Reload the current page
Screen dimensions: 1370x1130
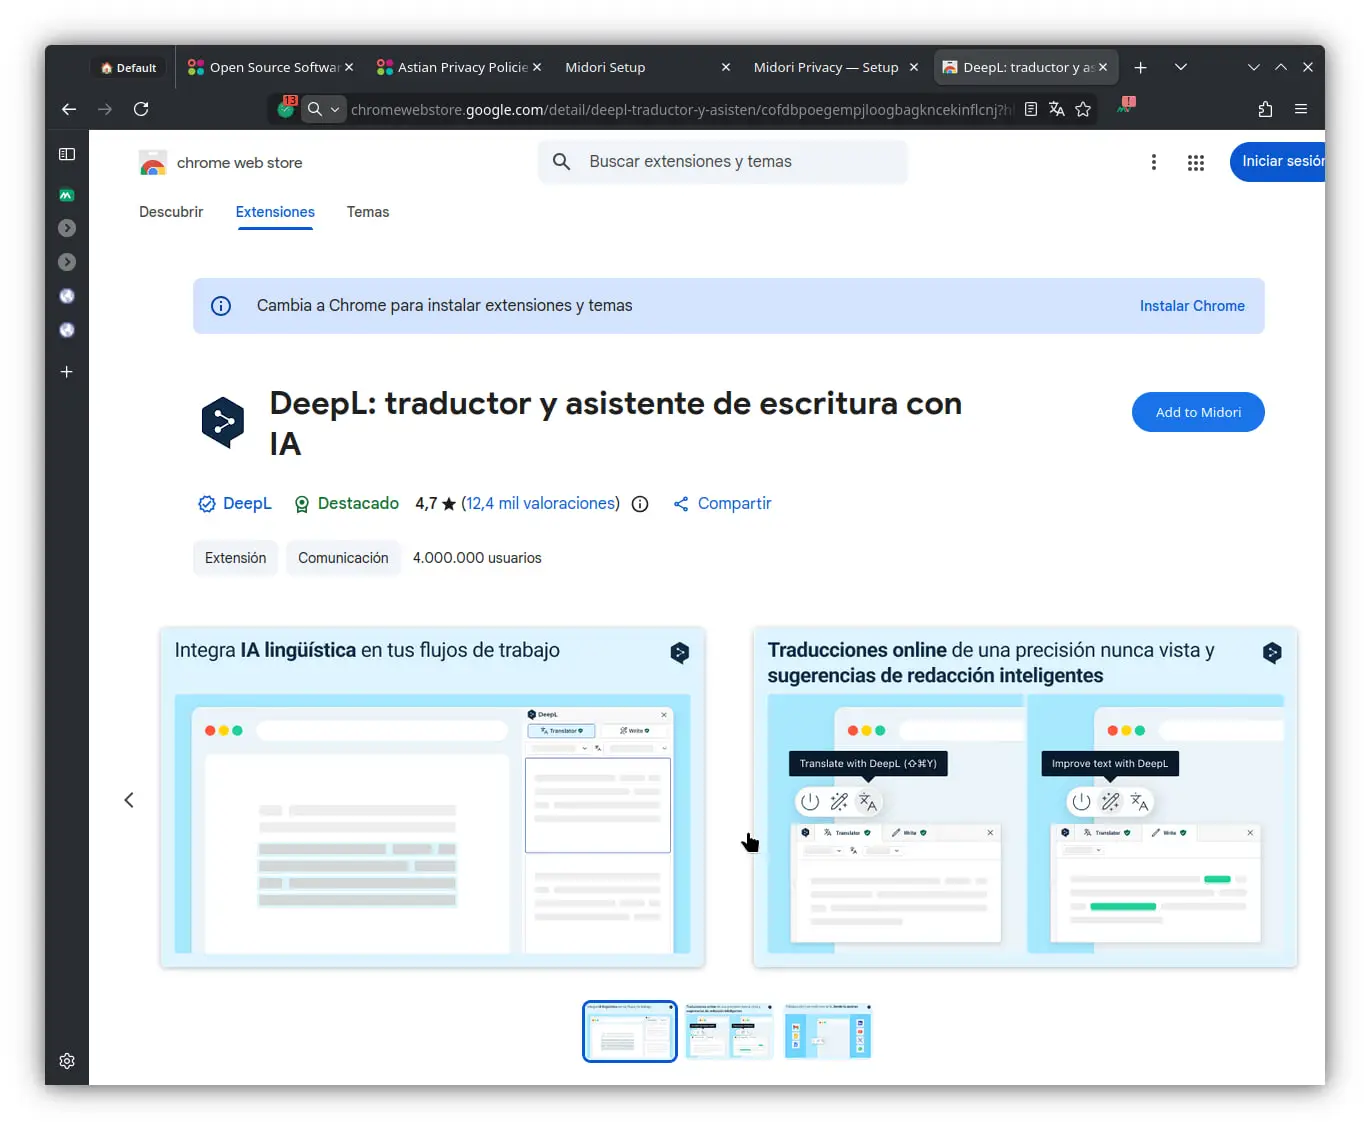(x=141, y=109)
